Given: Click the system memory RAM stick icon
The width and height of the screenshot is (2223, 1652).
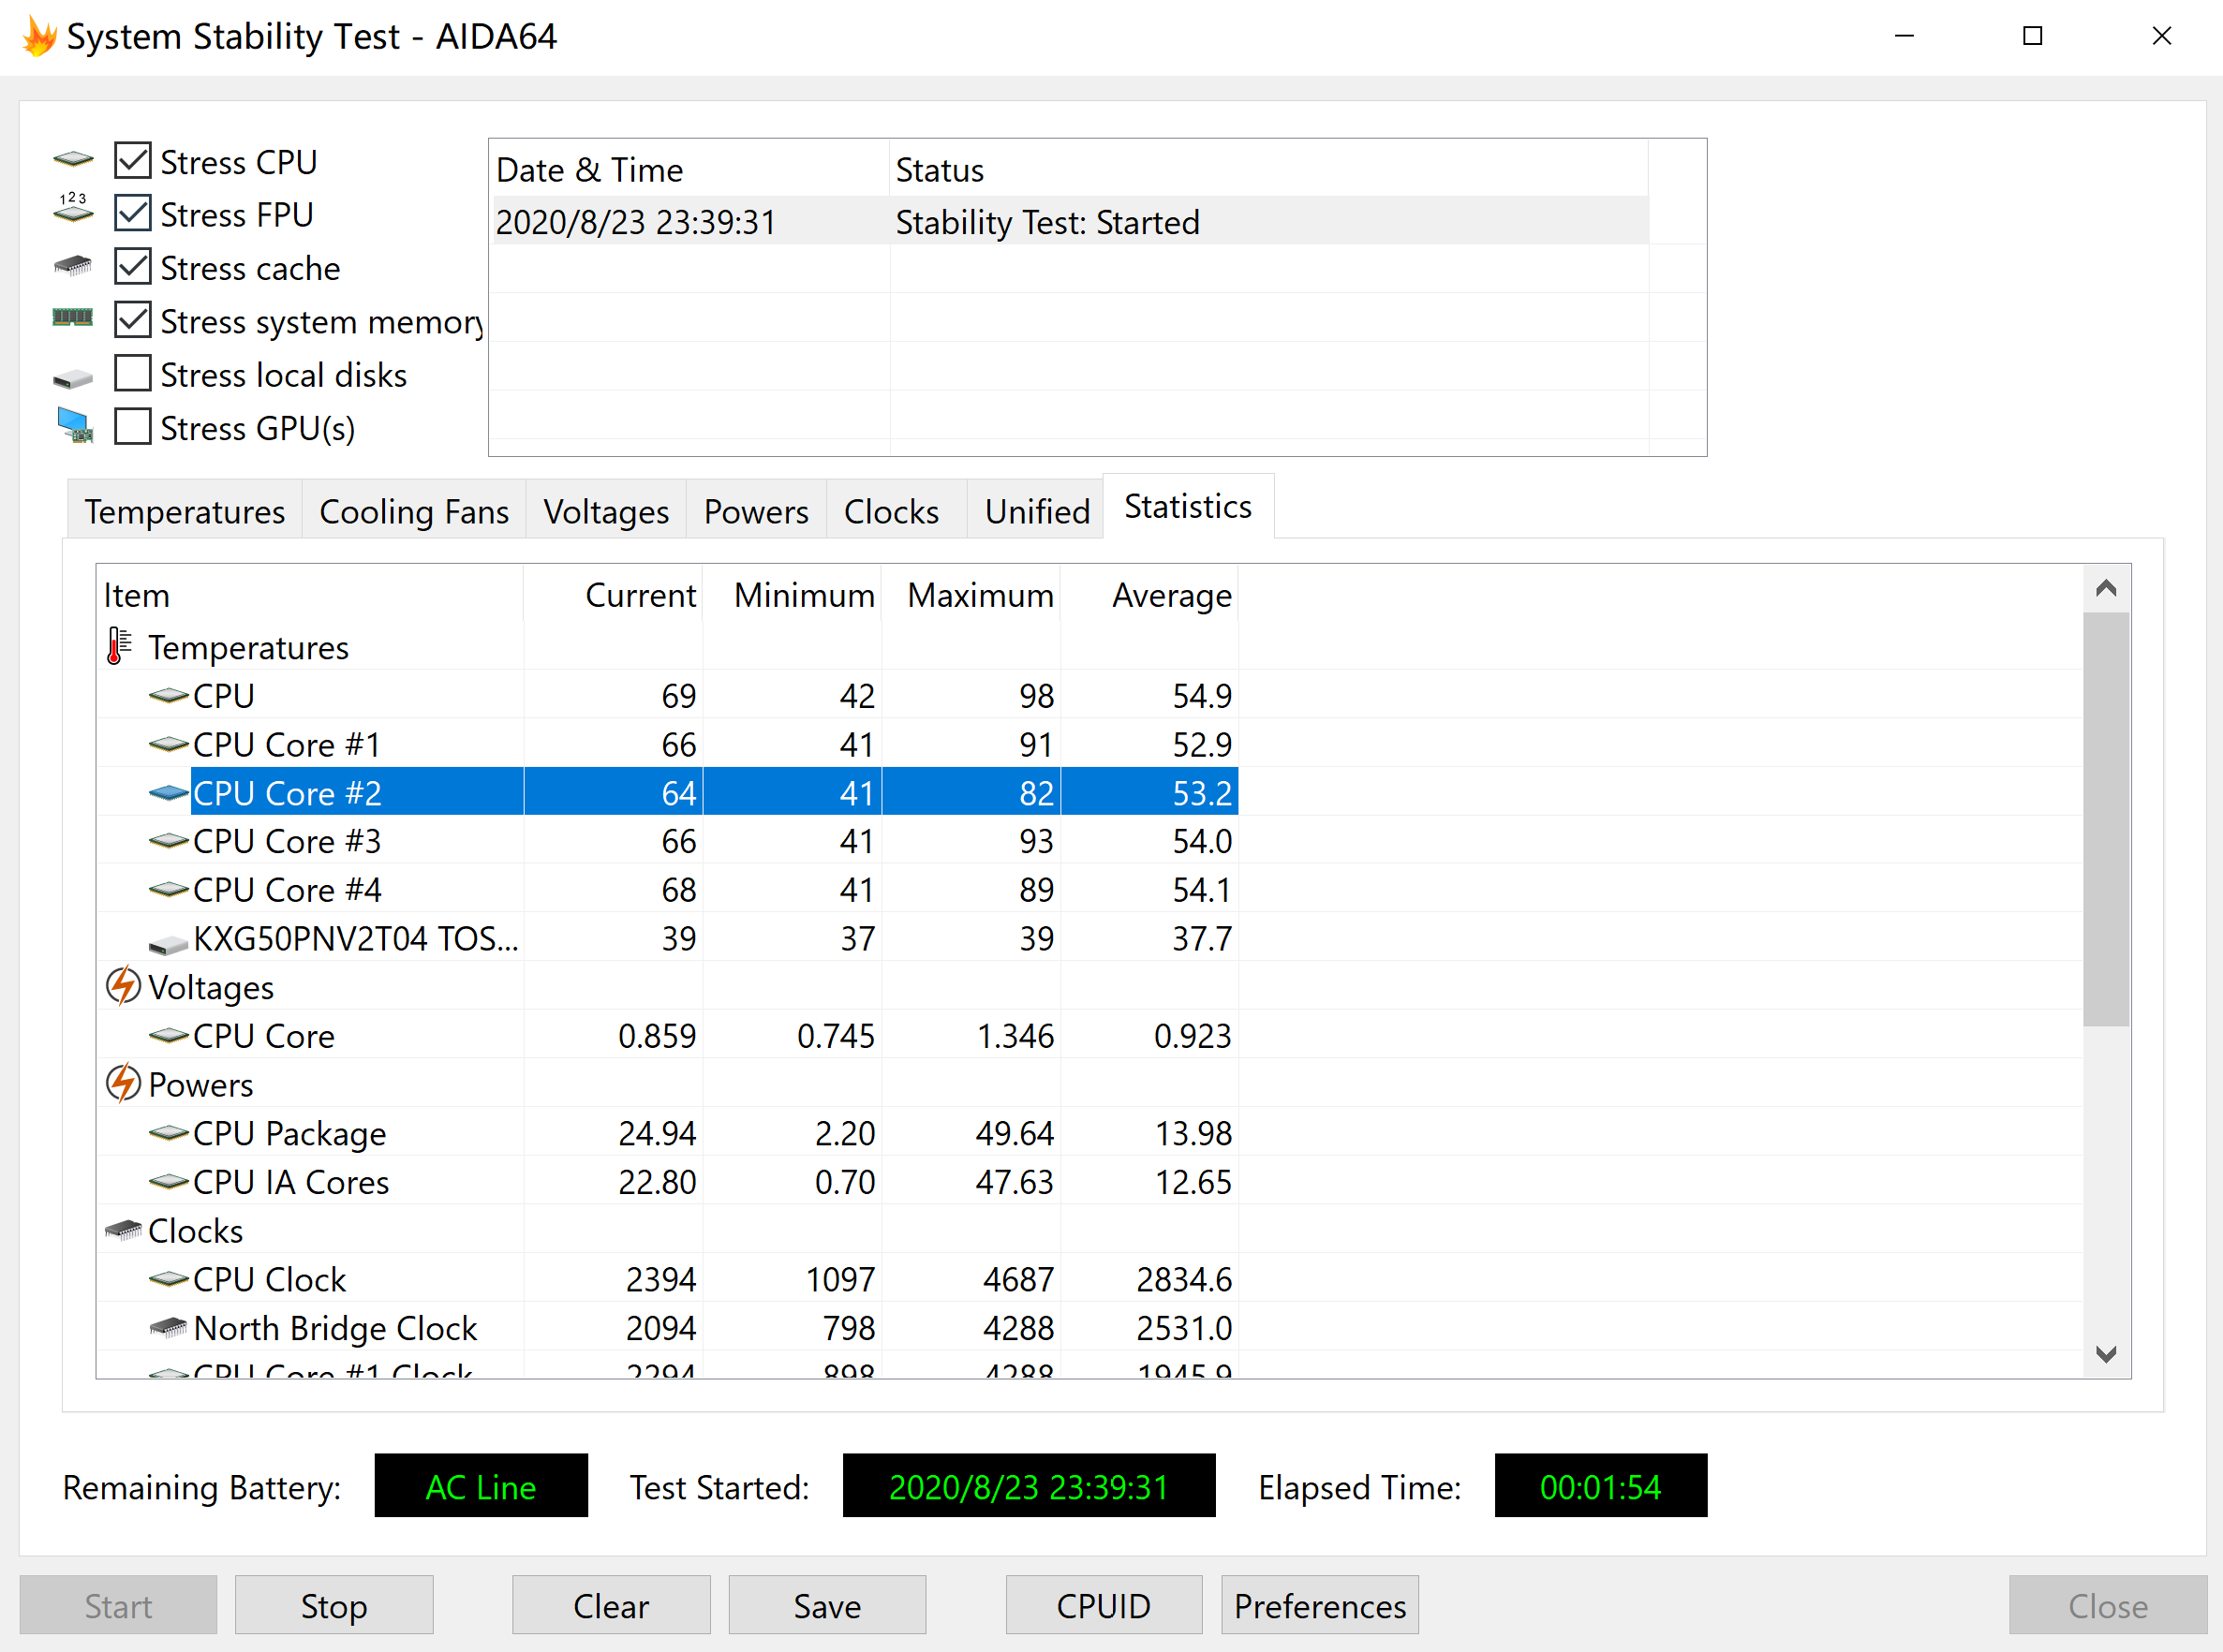Looking at the screenshot, I should [x=72, y=318].
